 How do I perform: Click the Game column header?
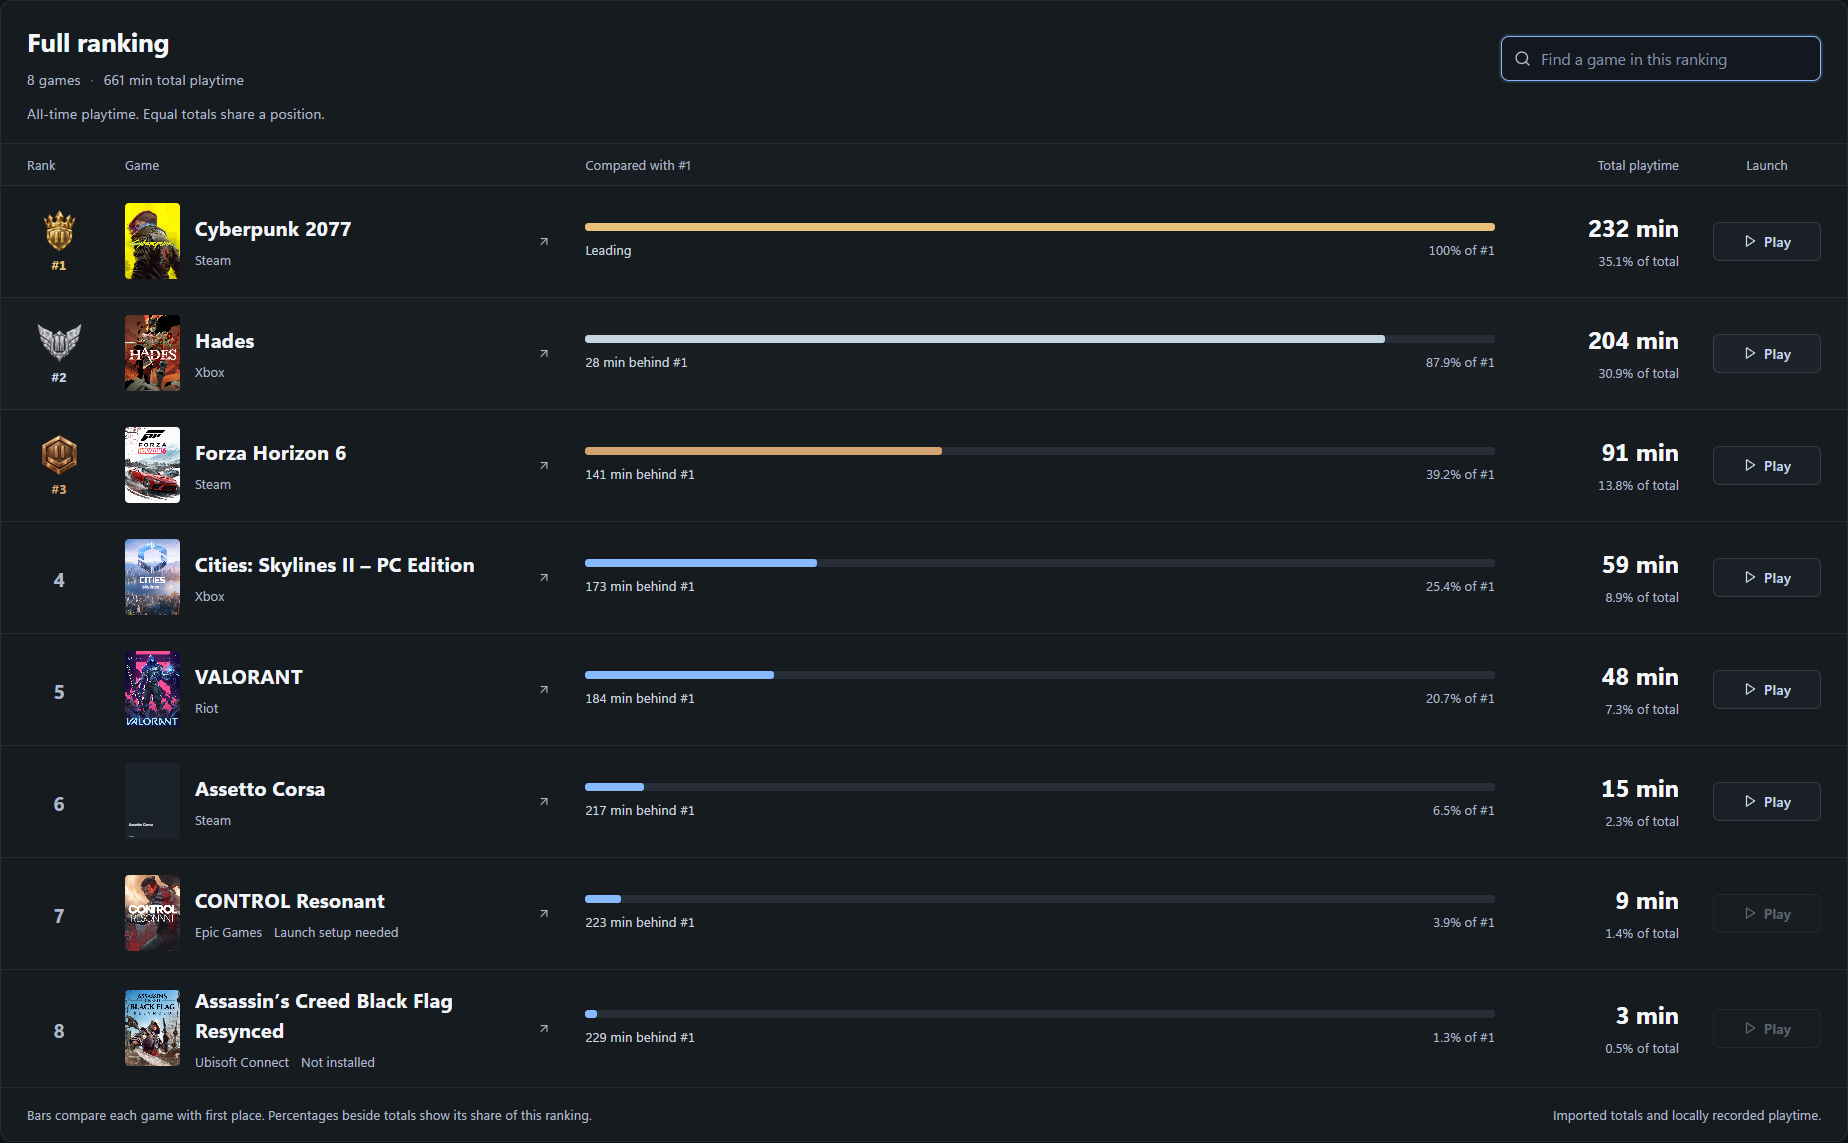[x=142, y=166]
